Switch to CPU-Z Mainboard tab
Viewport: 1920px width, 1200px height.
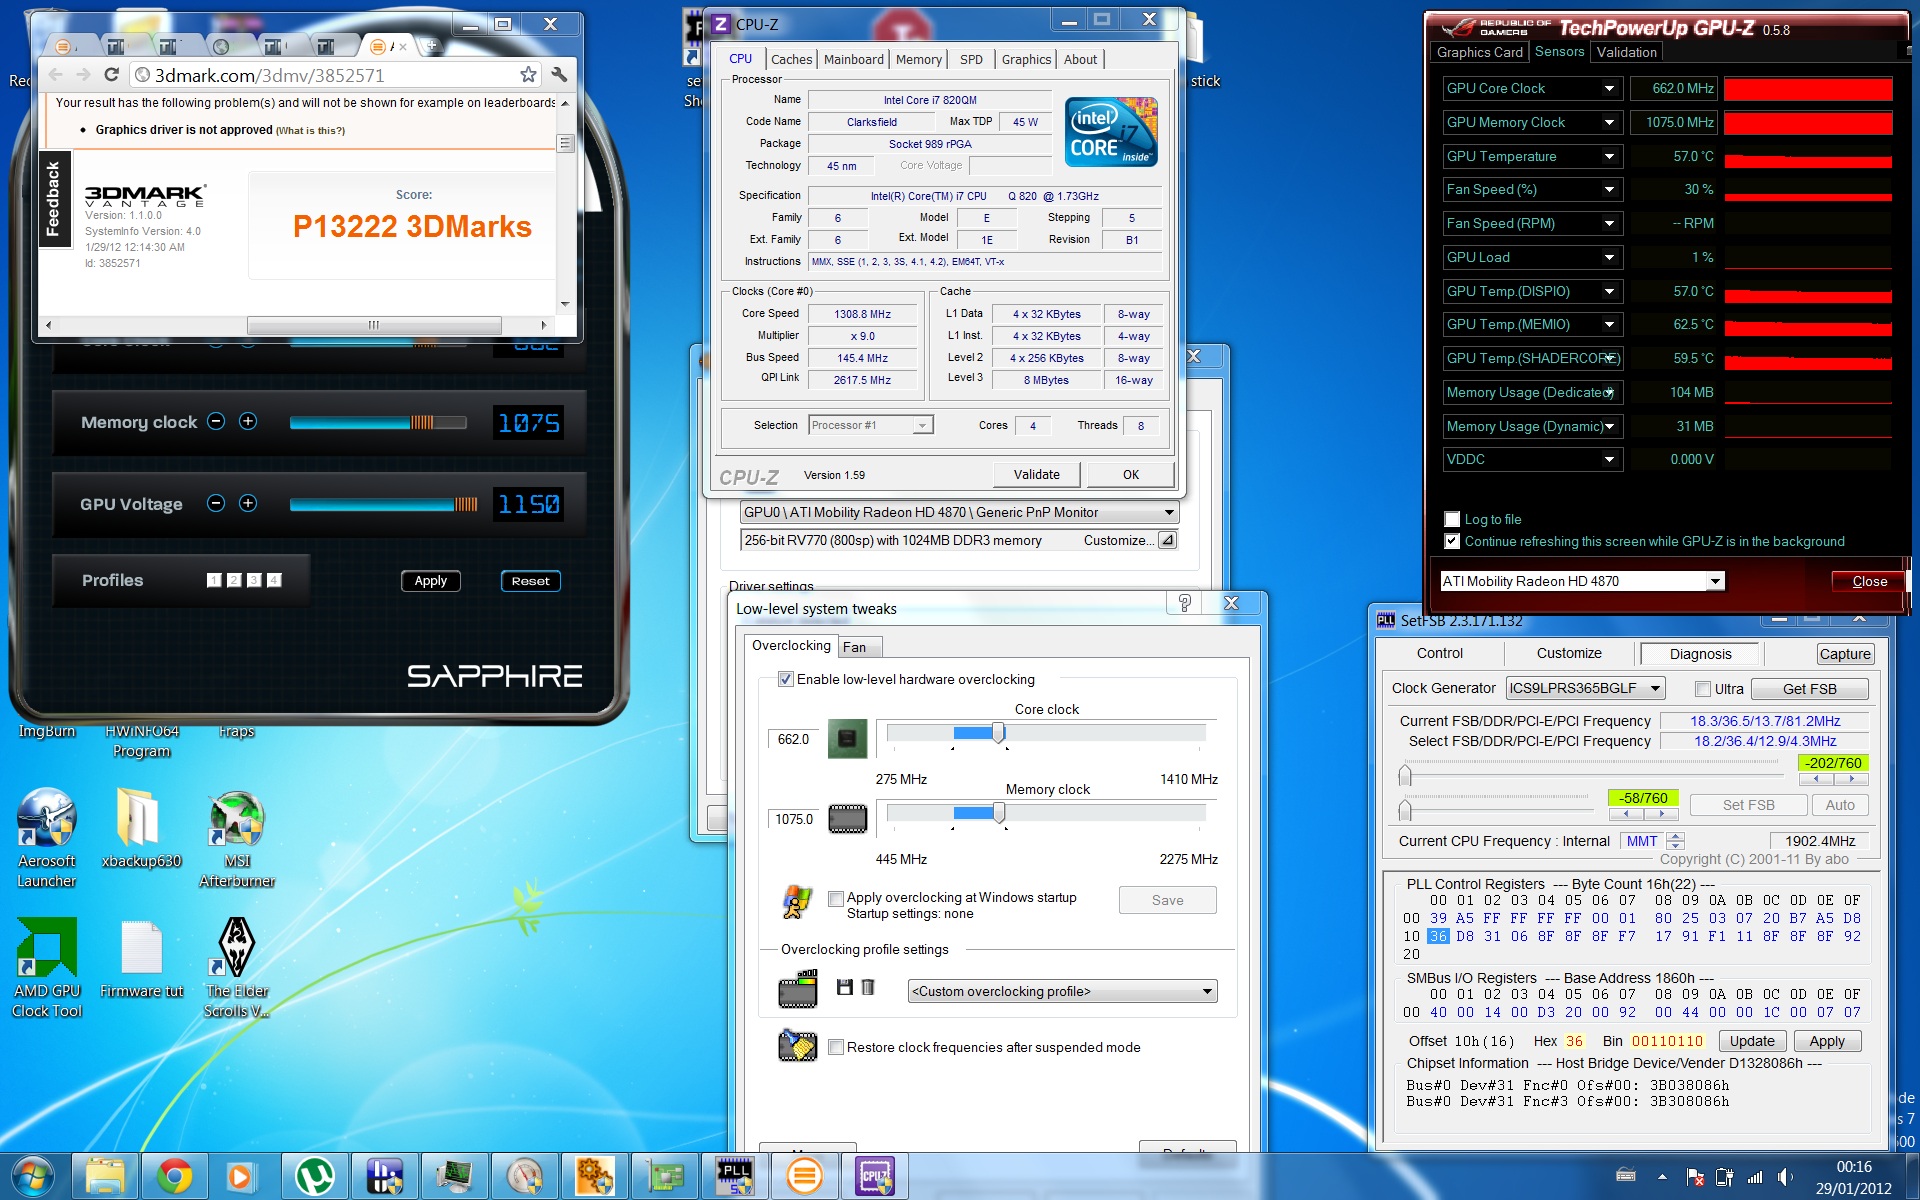[853, 59]
